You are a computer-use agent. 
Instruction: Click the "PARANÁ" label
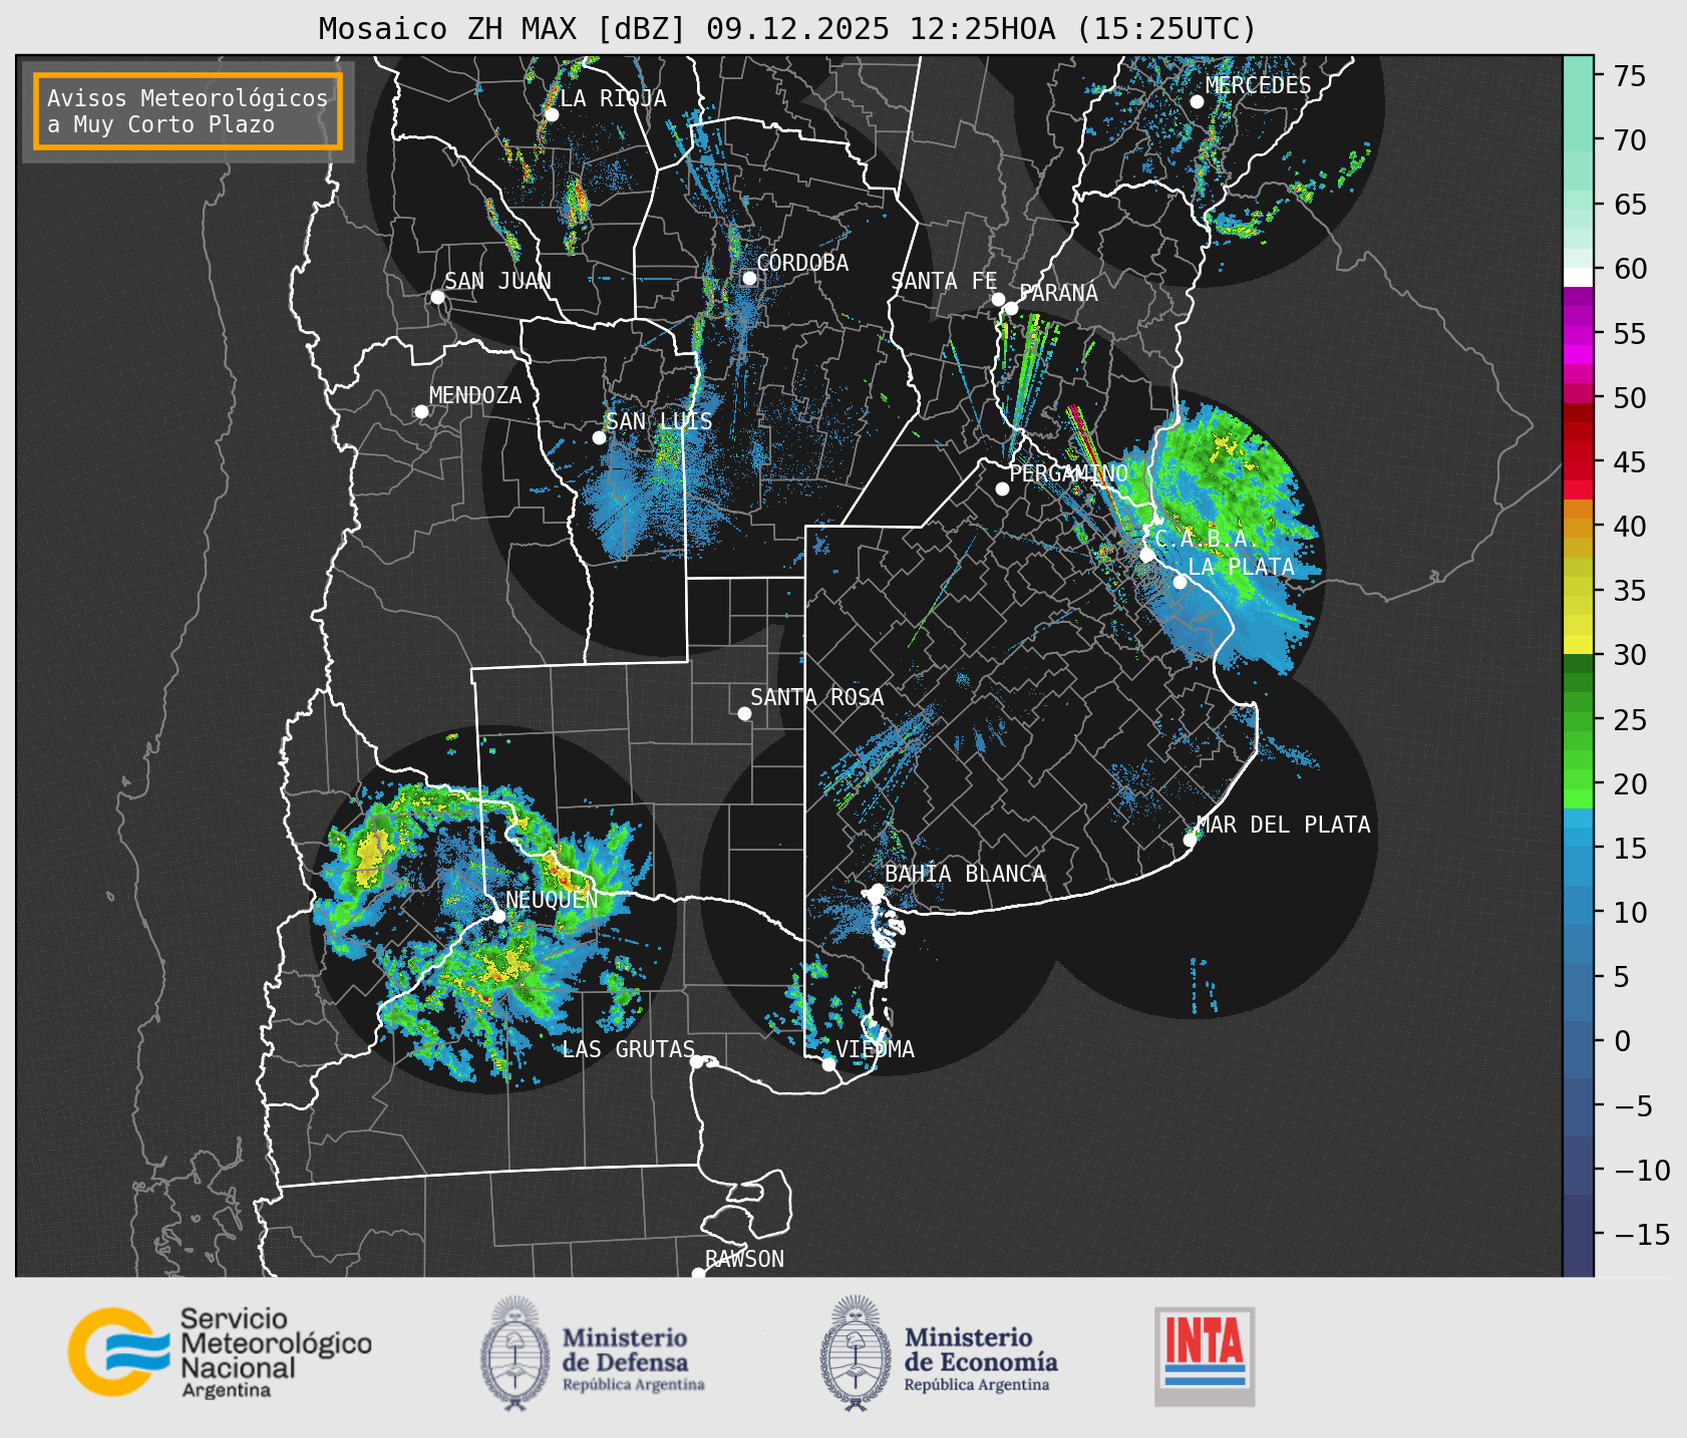[x=1058, y=293]
